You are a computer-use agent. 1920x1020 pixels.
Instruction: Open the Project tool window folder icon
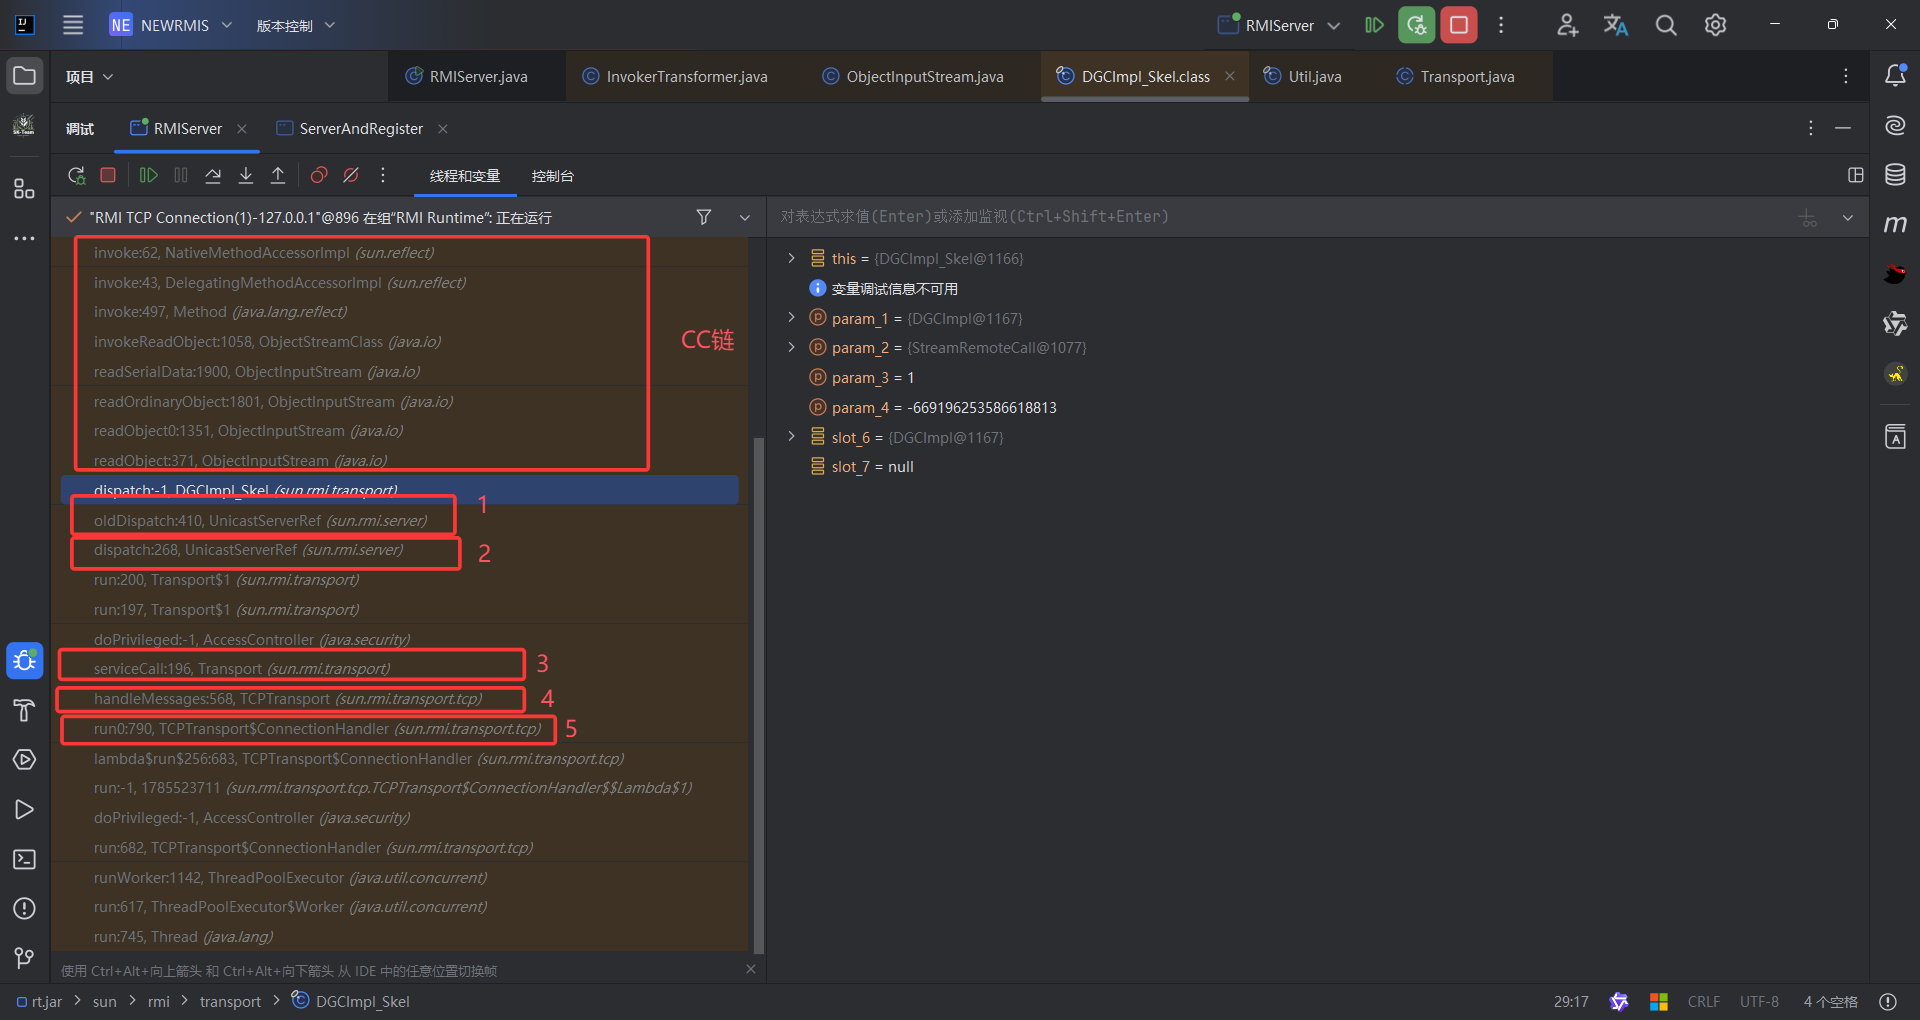pos(25,76)
